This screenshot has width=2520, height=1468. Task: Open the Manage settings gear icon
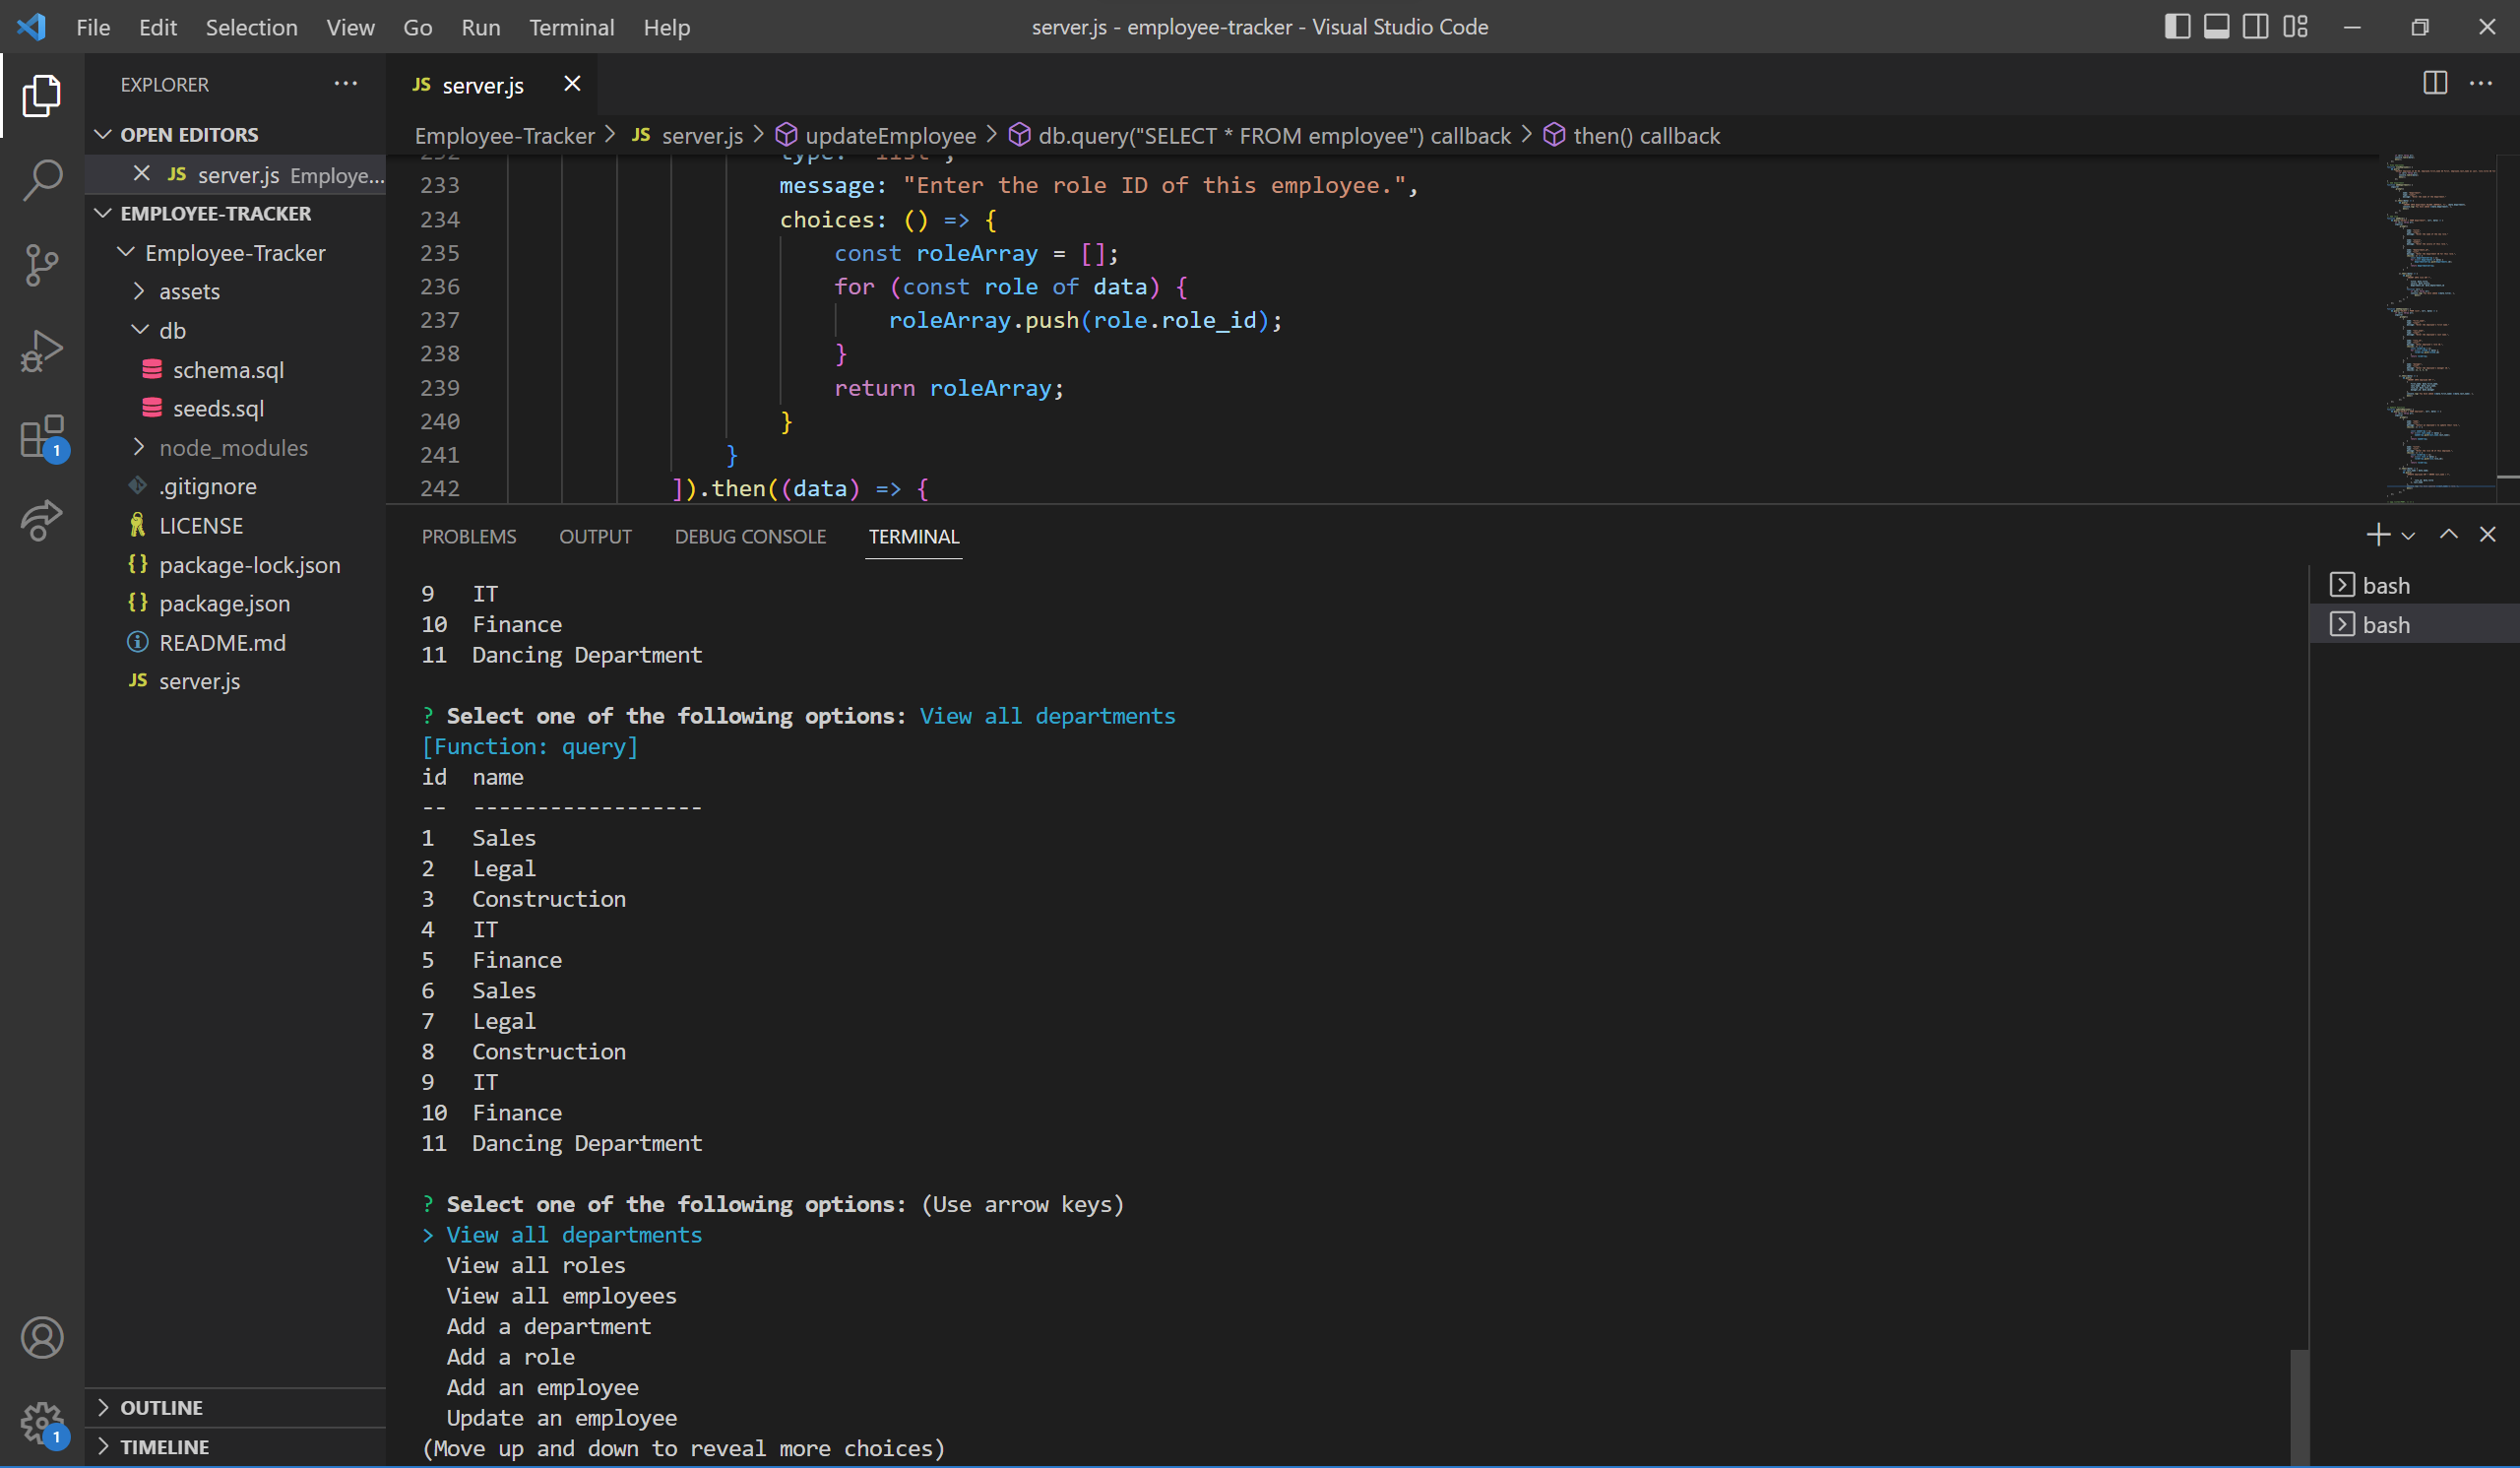tap(42, 1424)
